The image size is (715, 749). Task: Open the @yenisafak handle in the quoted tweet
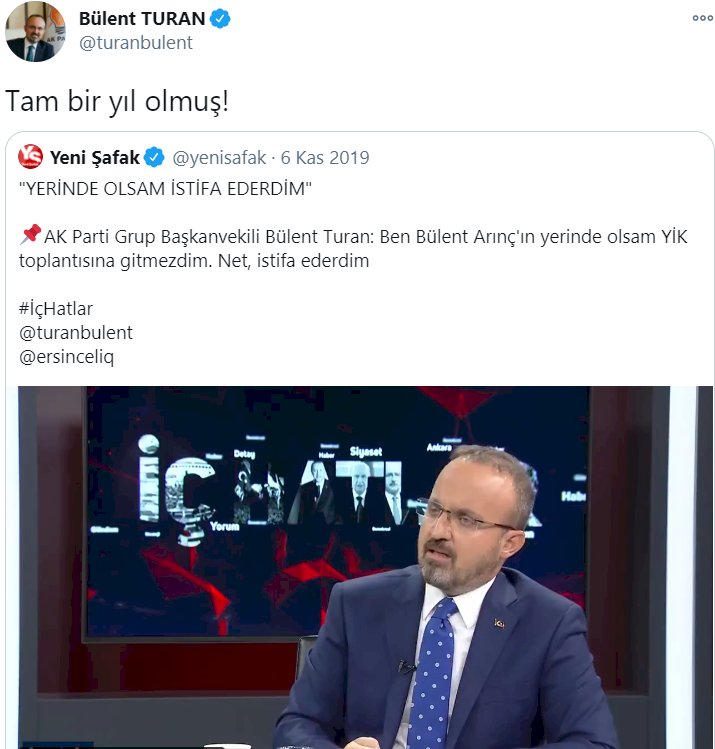(219, 157)
